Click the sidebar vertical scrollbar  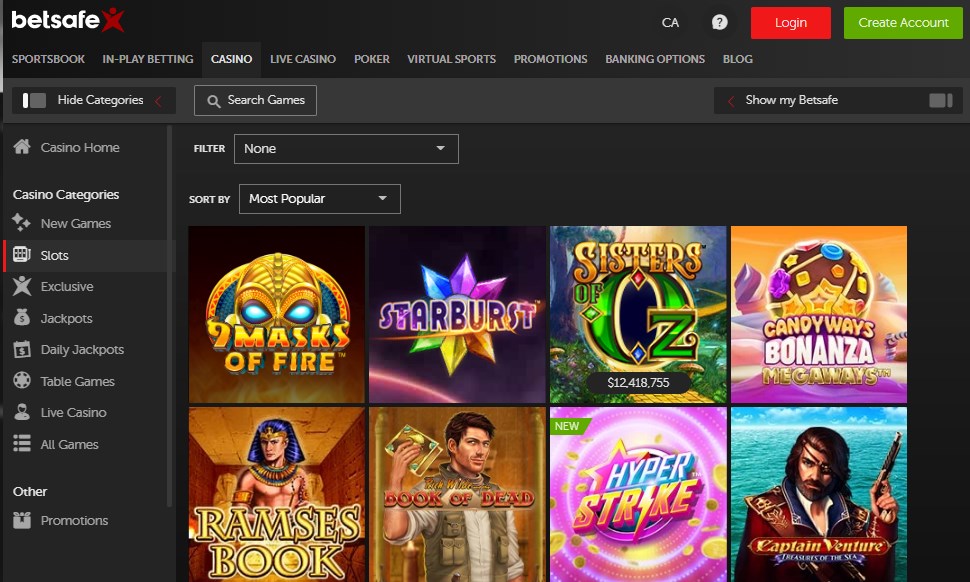point(170,315)
